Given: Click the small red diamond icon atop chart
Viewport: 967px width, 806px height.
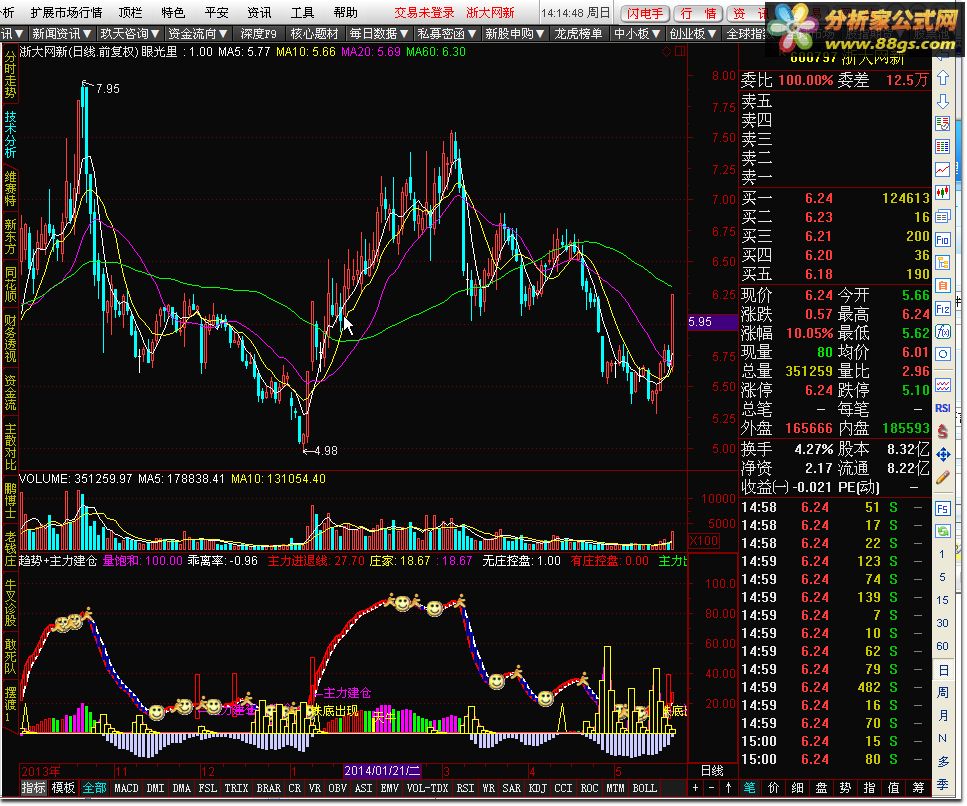Looking at the screenshot, I should 667,52.
